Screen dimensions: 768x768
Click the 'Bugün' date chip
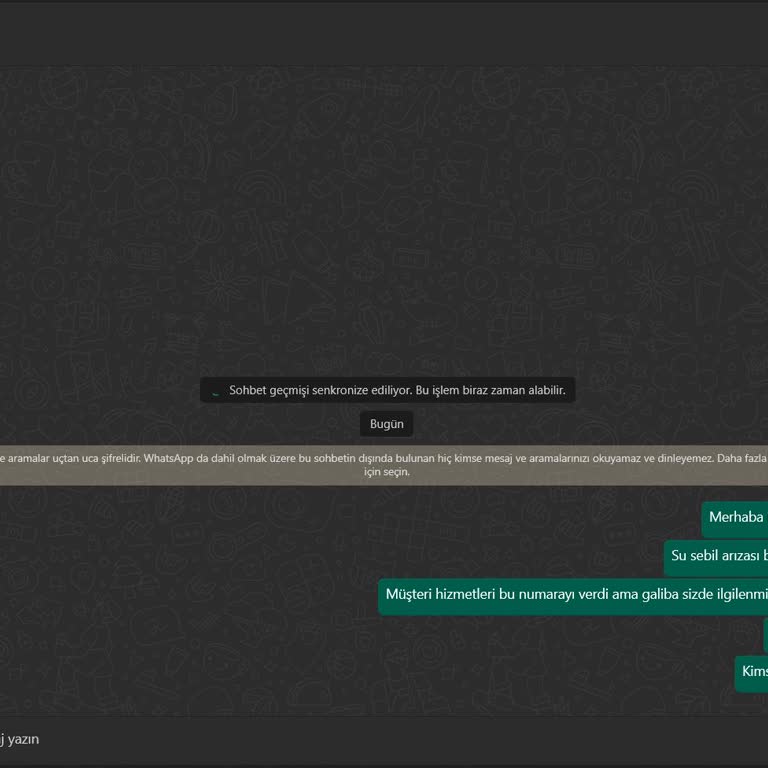point(386,424)
